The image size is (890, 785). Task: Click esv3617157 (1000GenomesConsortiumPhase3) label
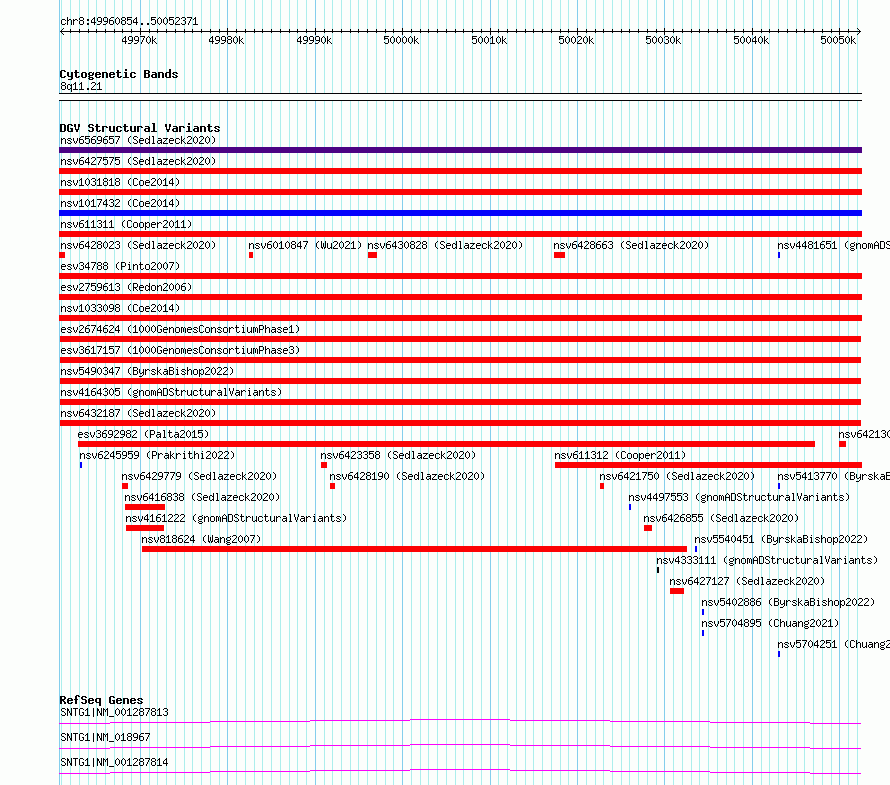click(x=180, y=350)
